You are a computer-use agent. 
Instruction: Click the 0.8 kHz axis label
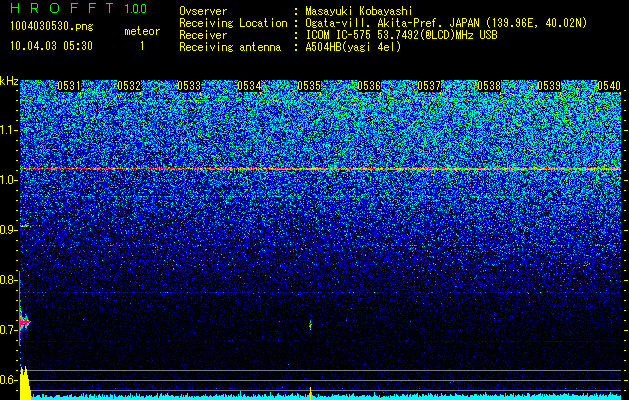coord(7,280)
